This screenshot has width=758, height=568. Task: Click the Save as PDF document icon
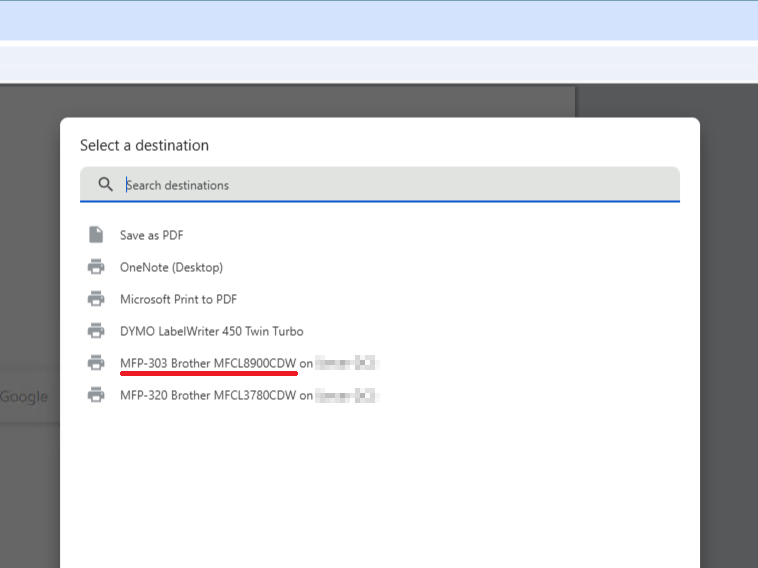tap(96, 235)
